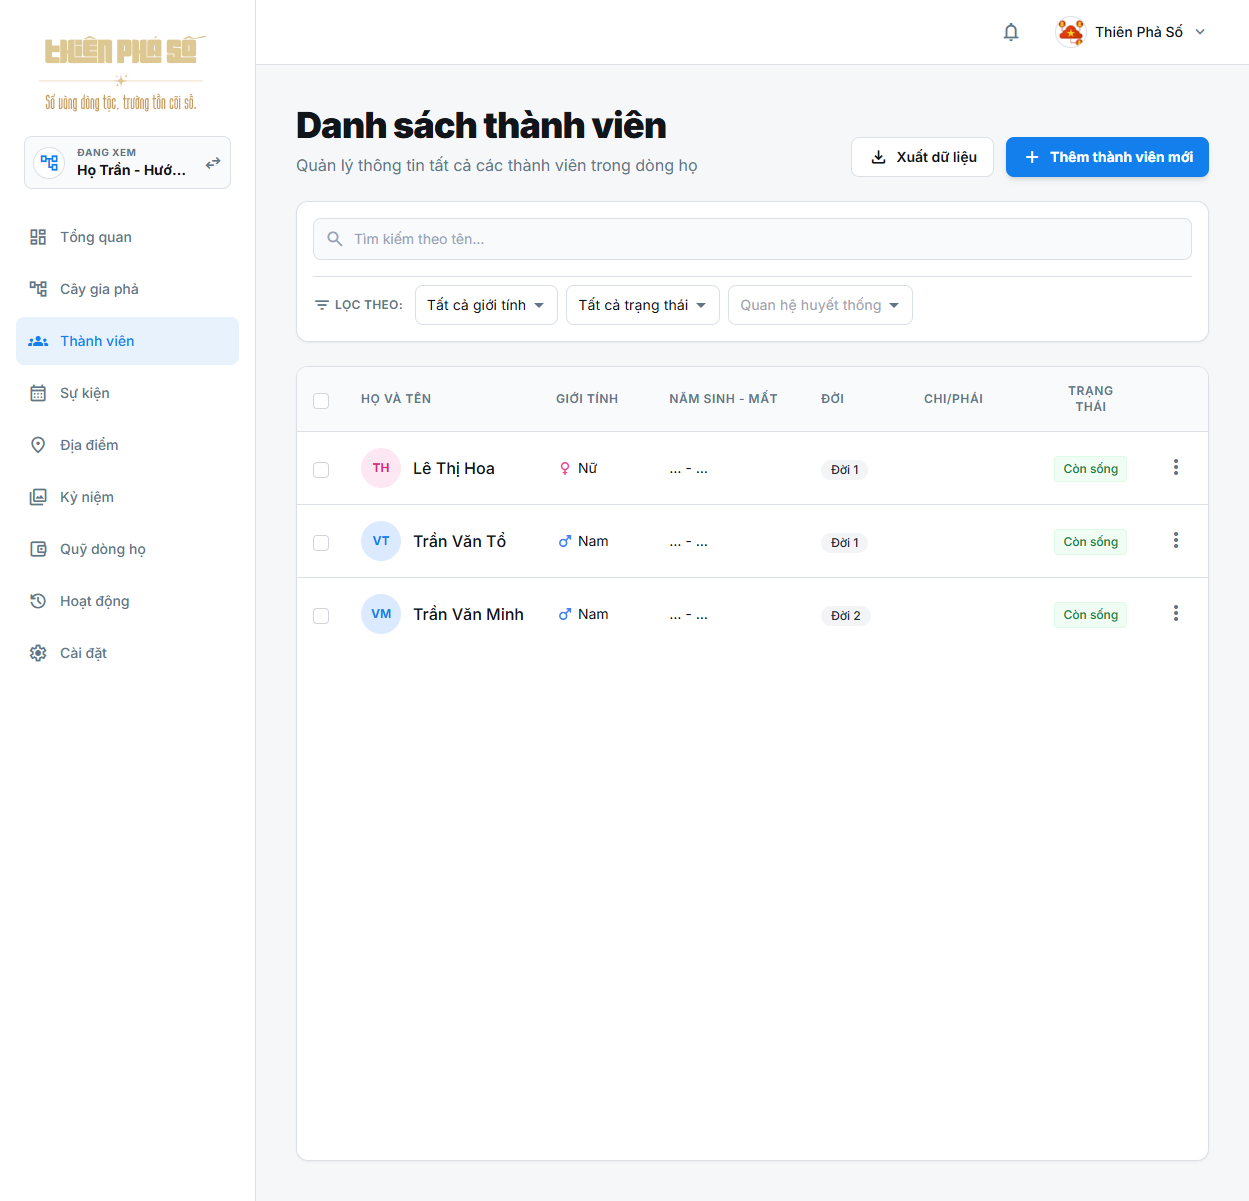The width and height of the screenshot is (1249, 1201).
Task: Click Còn sống status of Trần Văn Minh
Action: (1090, 615)
